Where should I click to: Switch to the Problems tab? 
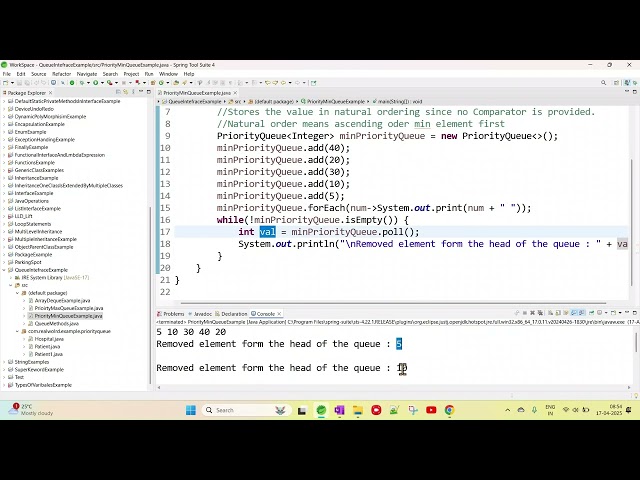(x=171, y=314)
